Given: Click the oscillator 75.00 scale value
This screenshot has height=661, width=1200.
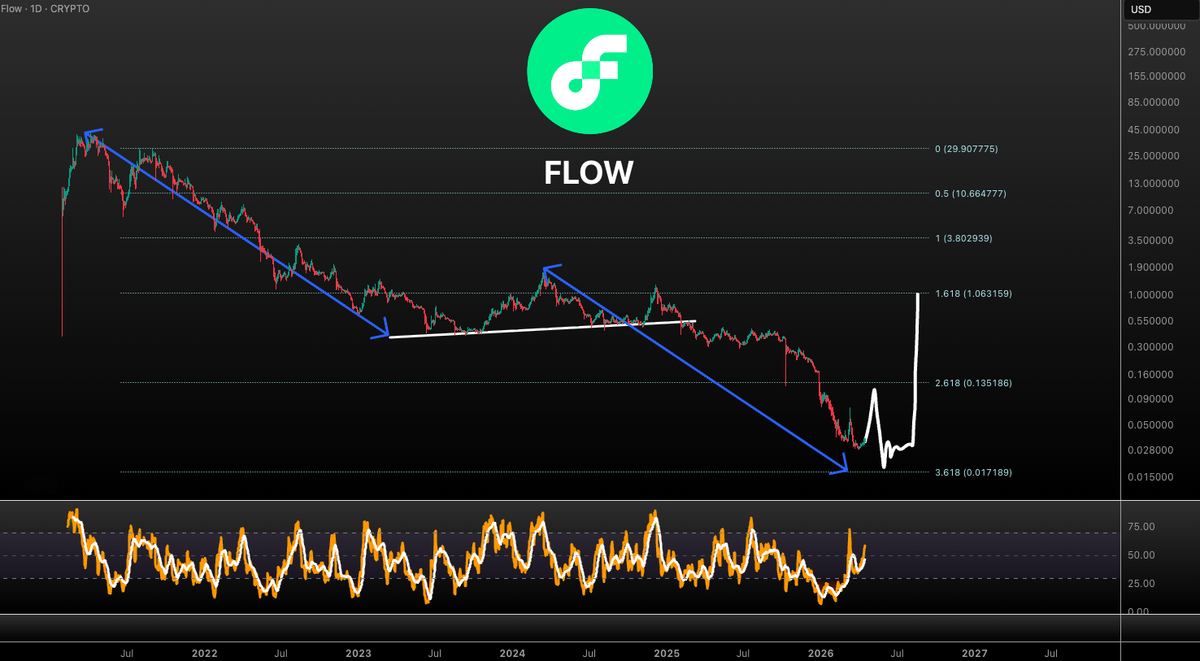Looking at the screenshot, I should [x=1142, y=527].
